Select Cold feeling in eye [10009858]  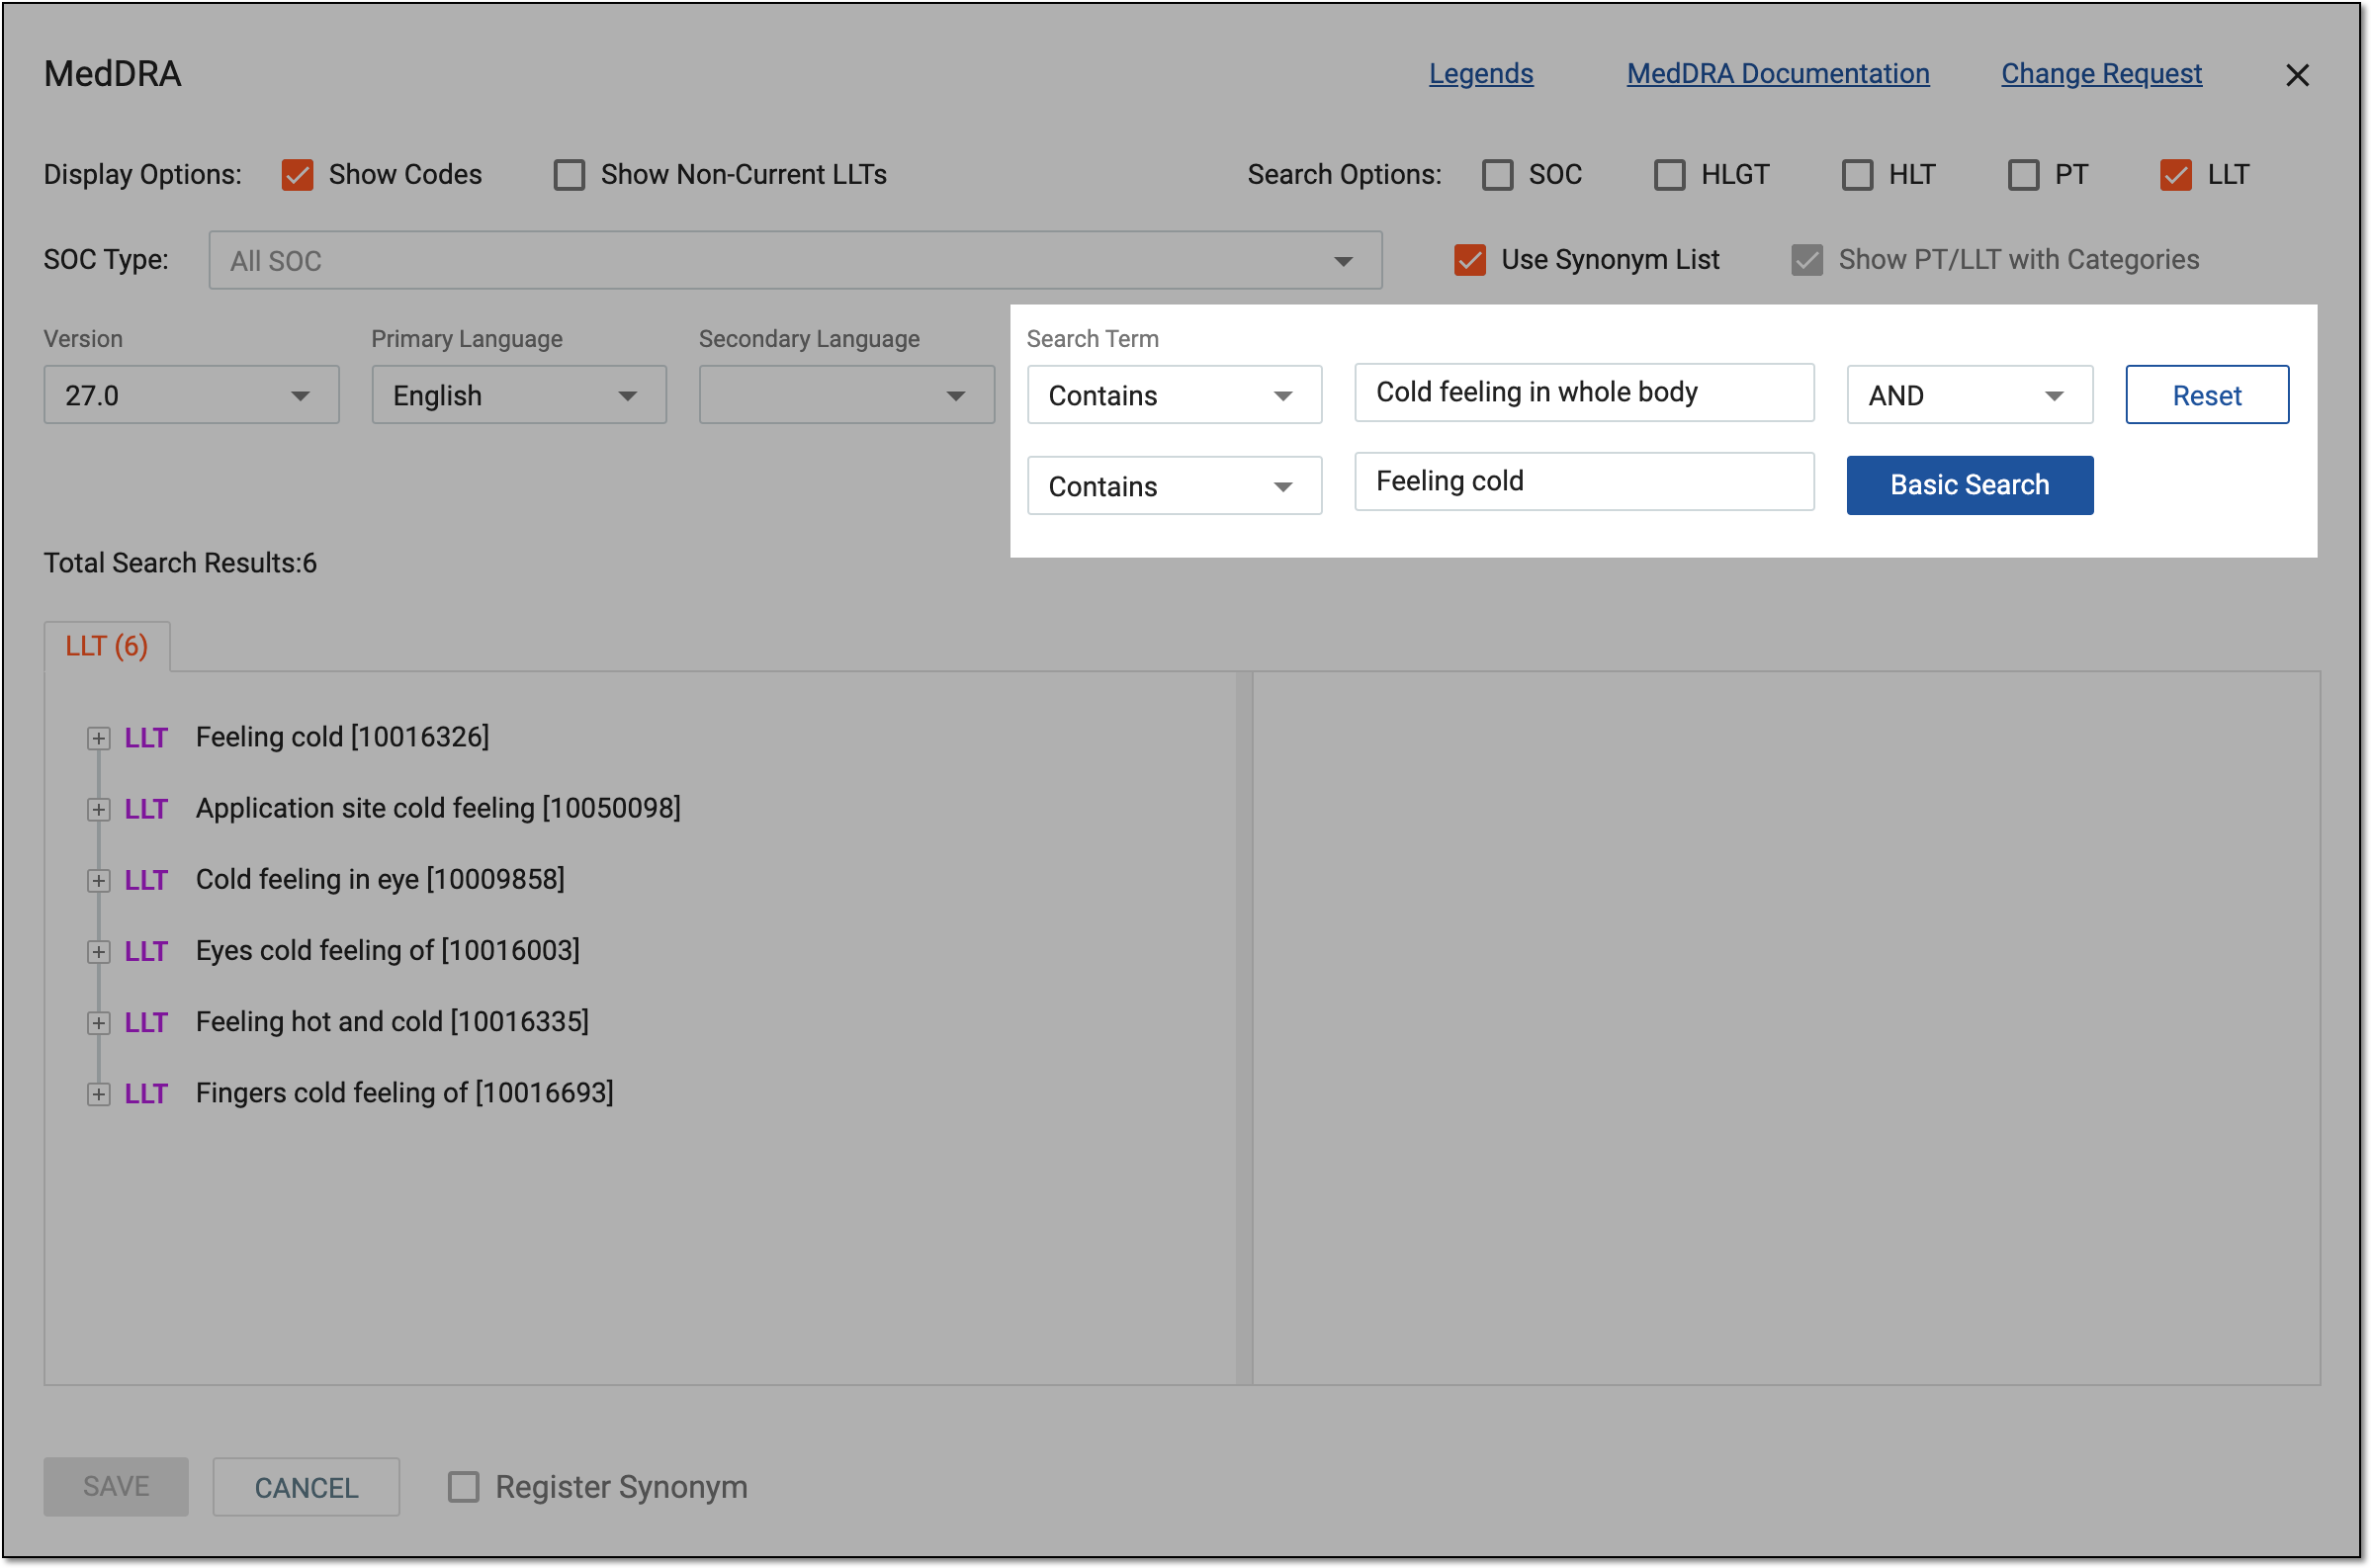point(380,879)
